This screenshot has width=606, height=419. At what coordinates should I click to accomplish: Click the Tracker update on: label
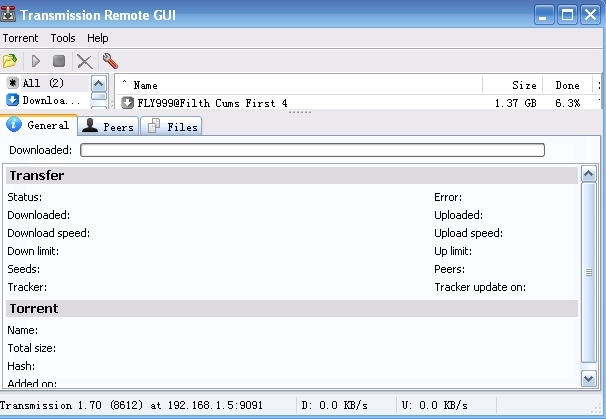pyautogui.click(x=480, y=287)
